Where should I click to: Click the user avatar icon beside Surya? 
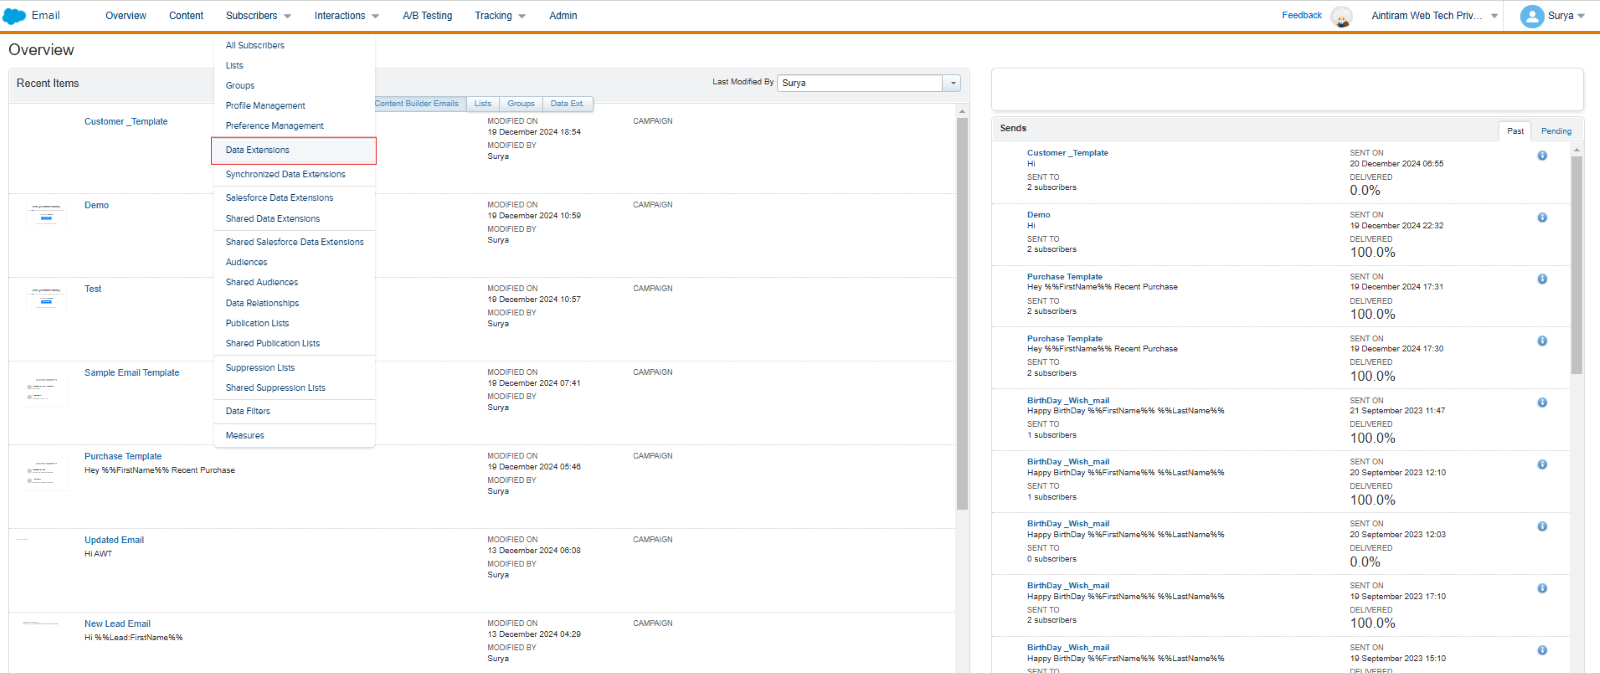pos(1531,16)
